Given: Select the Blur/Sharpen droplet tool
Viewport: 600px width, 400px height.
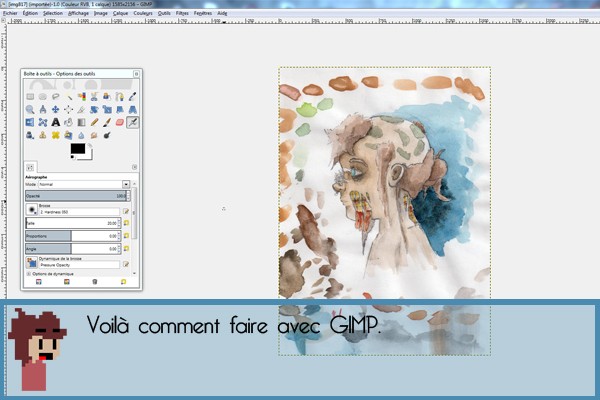Looking at the screenshot, I should coord(81,136).
